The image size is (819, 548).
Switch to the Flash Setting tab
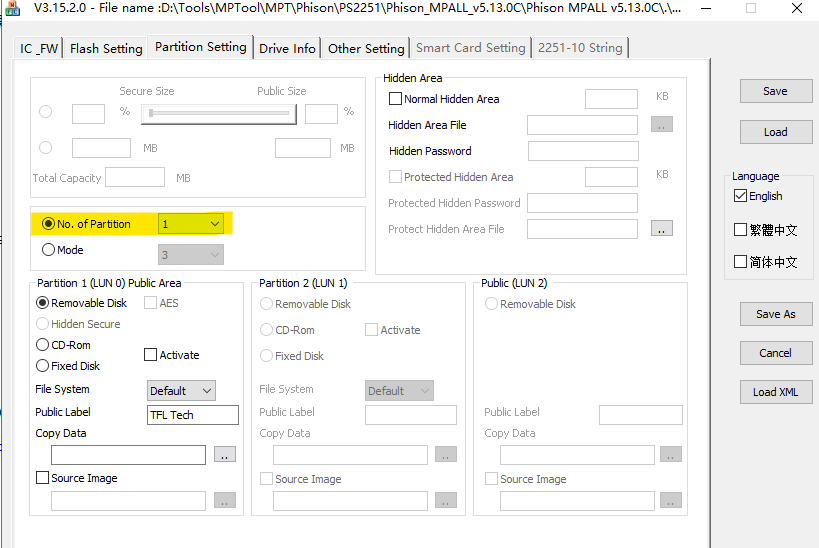pyautogui.click(x=106, y=48)
